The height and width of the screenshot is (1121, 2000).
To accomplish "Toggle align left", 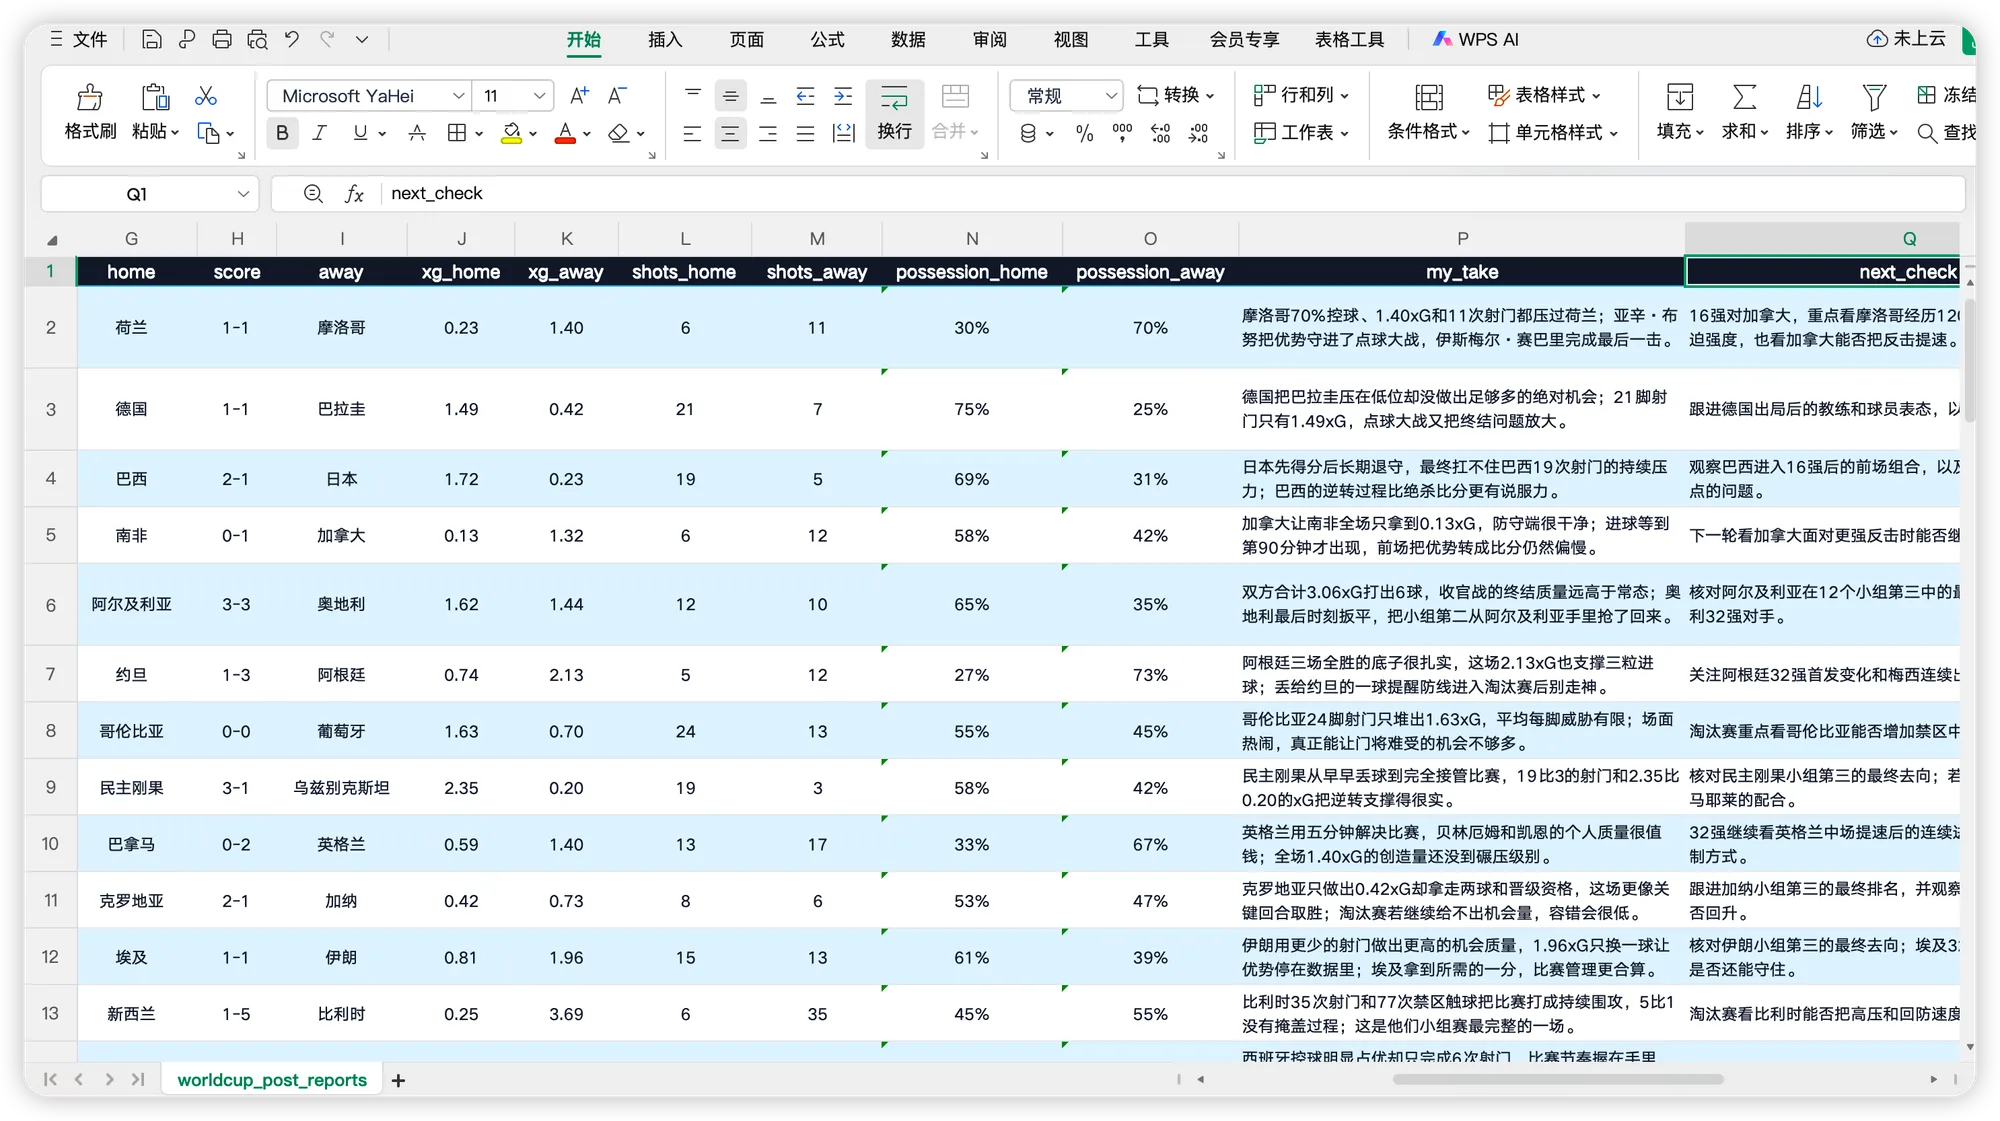I will (x=692, y=133).
